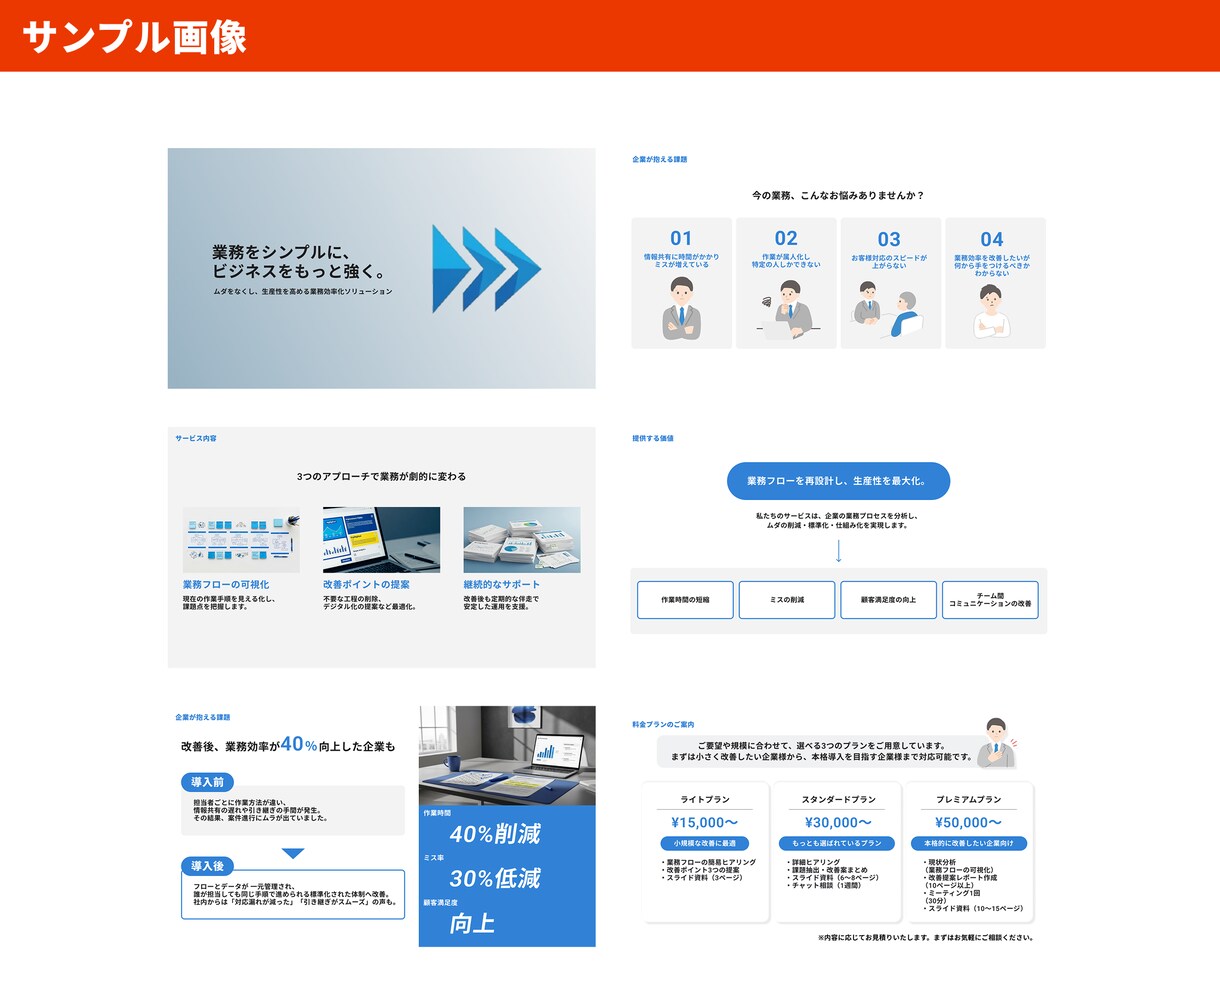Click the 導入後 outlined description box
The height and width of the screenshot is (1008, 1220).
tap(293, 894)
